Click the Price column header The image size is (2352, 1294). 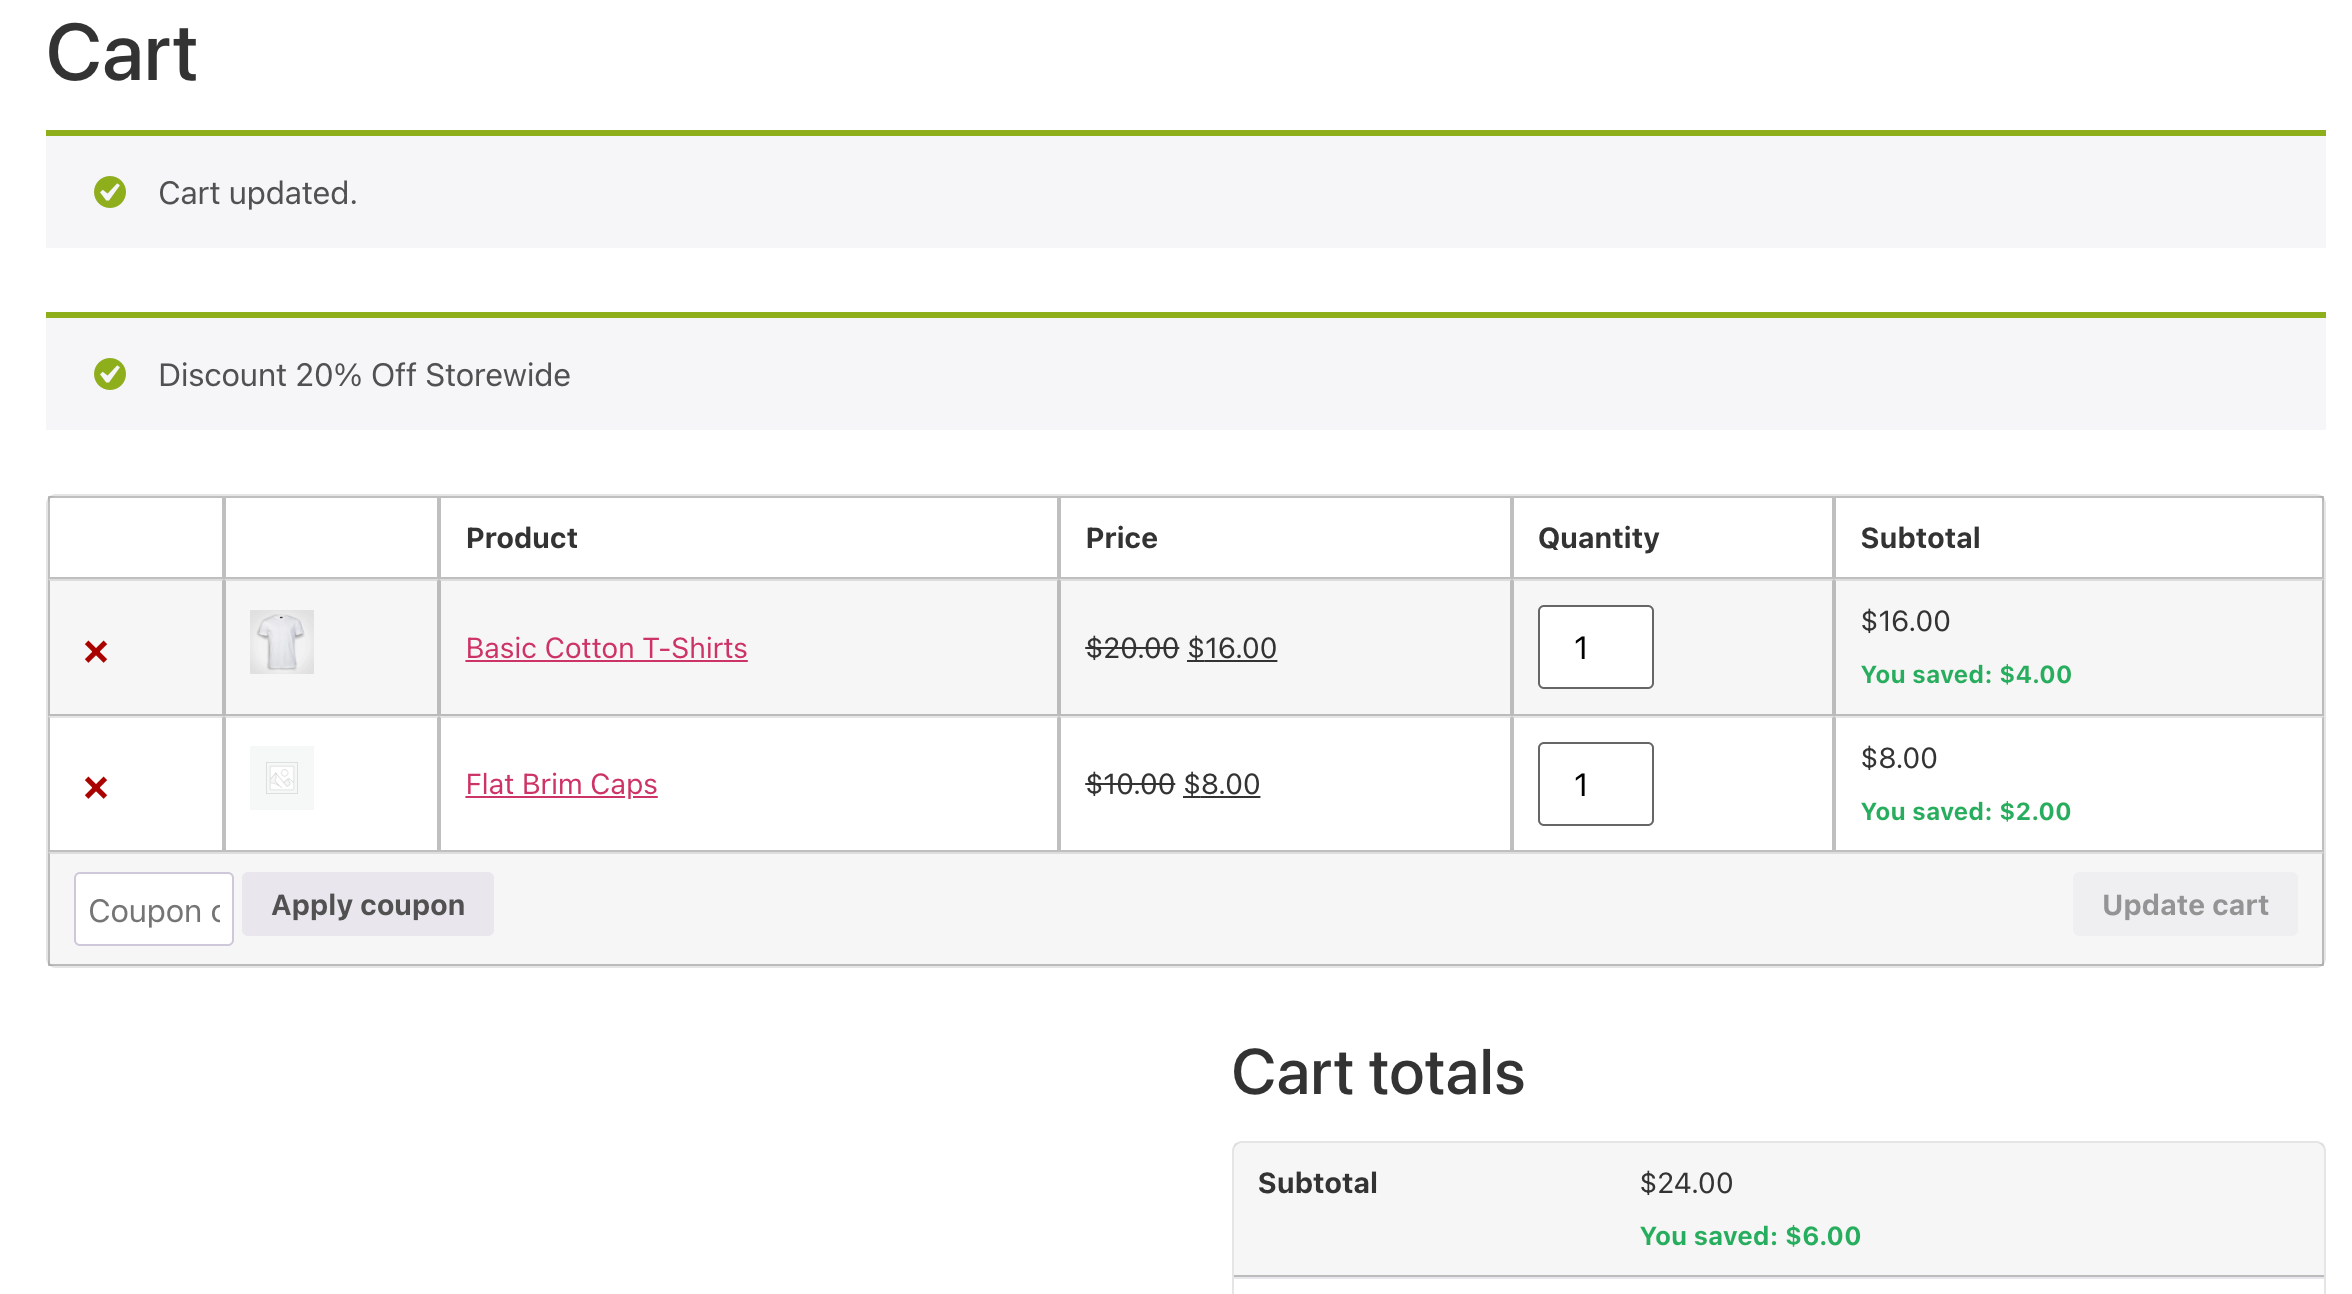tap(1121, 538)
